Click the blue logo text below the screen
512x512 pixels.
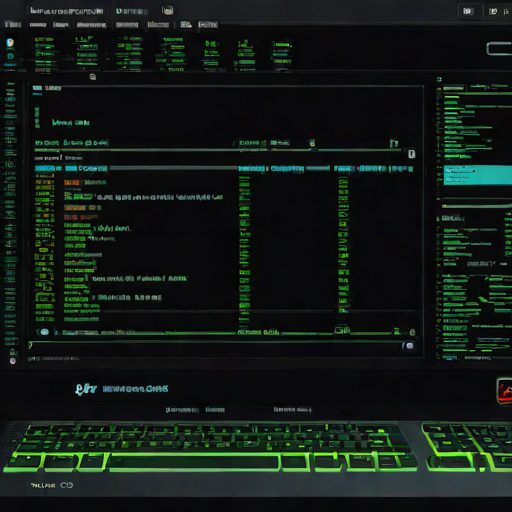coord(122,389)
